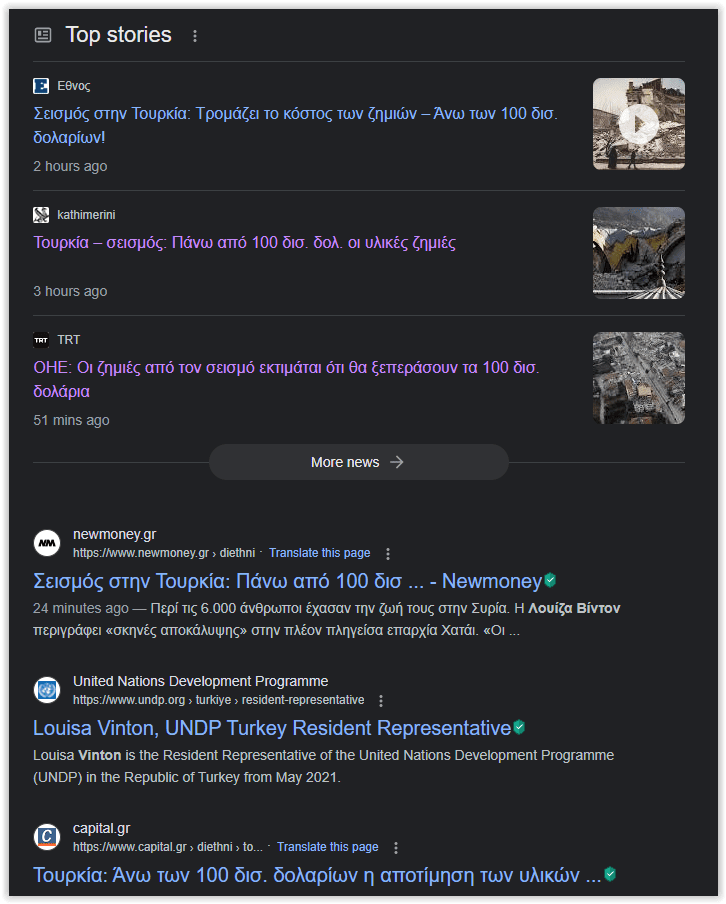Click green shield badge beside Louisa Vinton title

pos(519,727)
